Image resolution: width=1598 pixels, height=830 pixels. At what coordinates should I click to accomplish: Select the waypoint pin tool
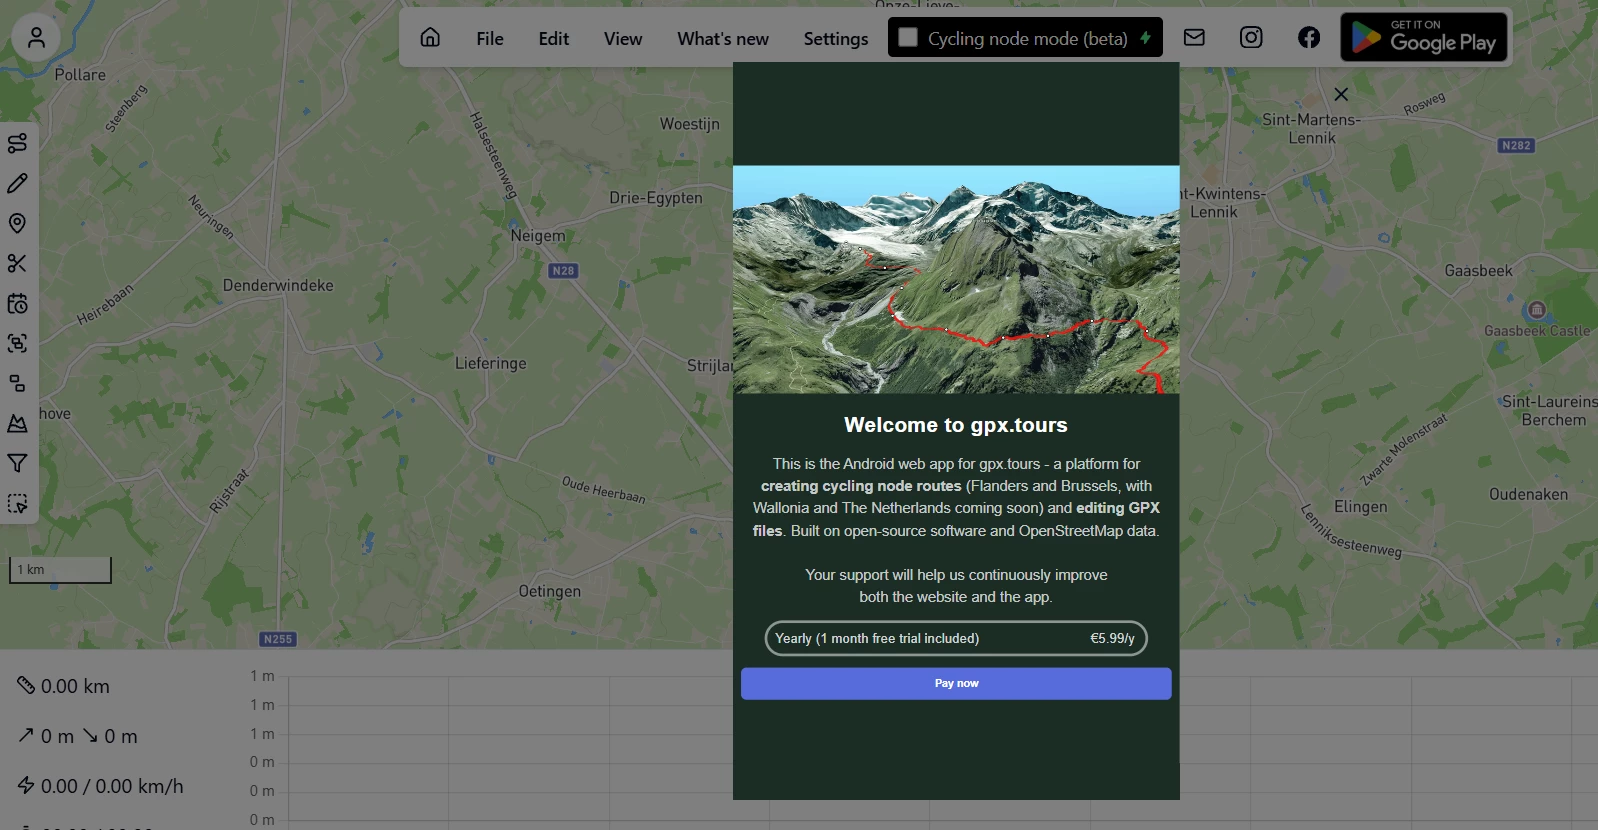[x=17, y=224]
